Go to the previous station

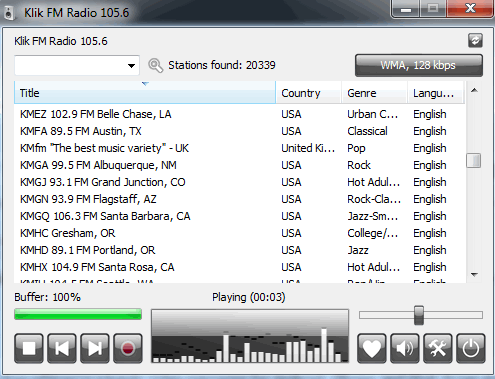coord(62,348)
